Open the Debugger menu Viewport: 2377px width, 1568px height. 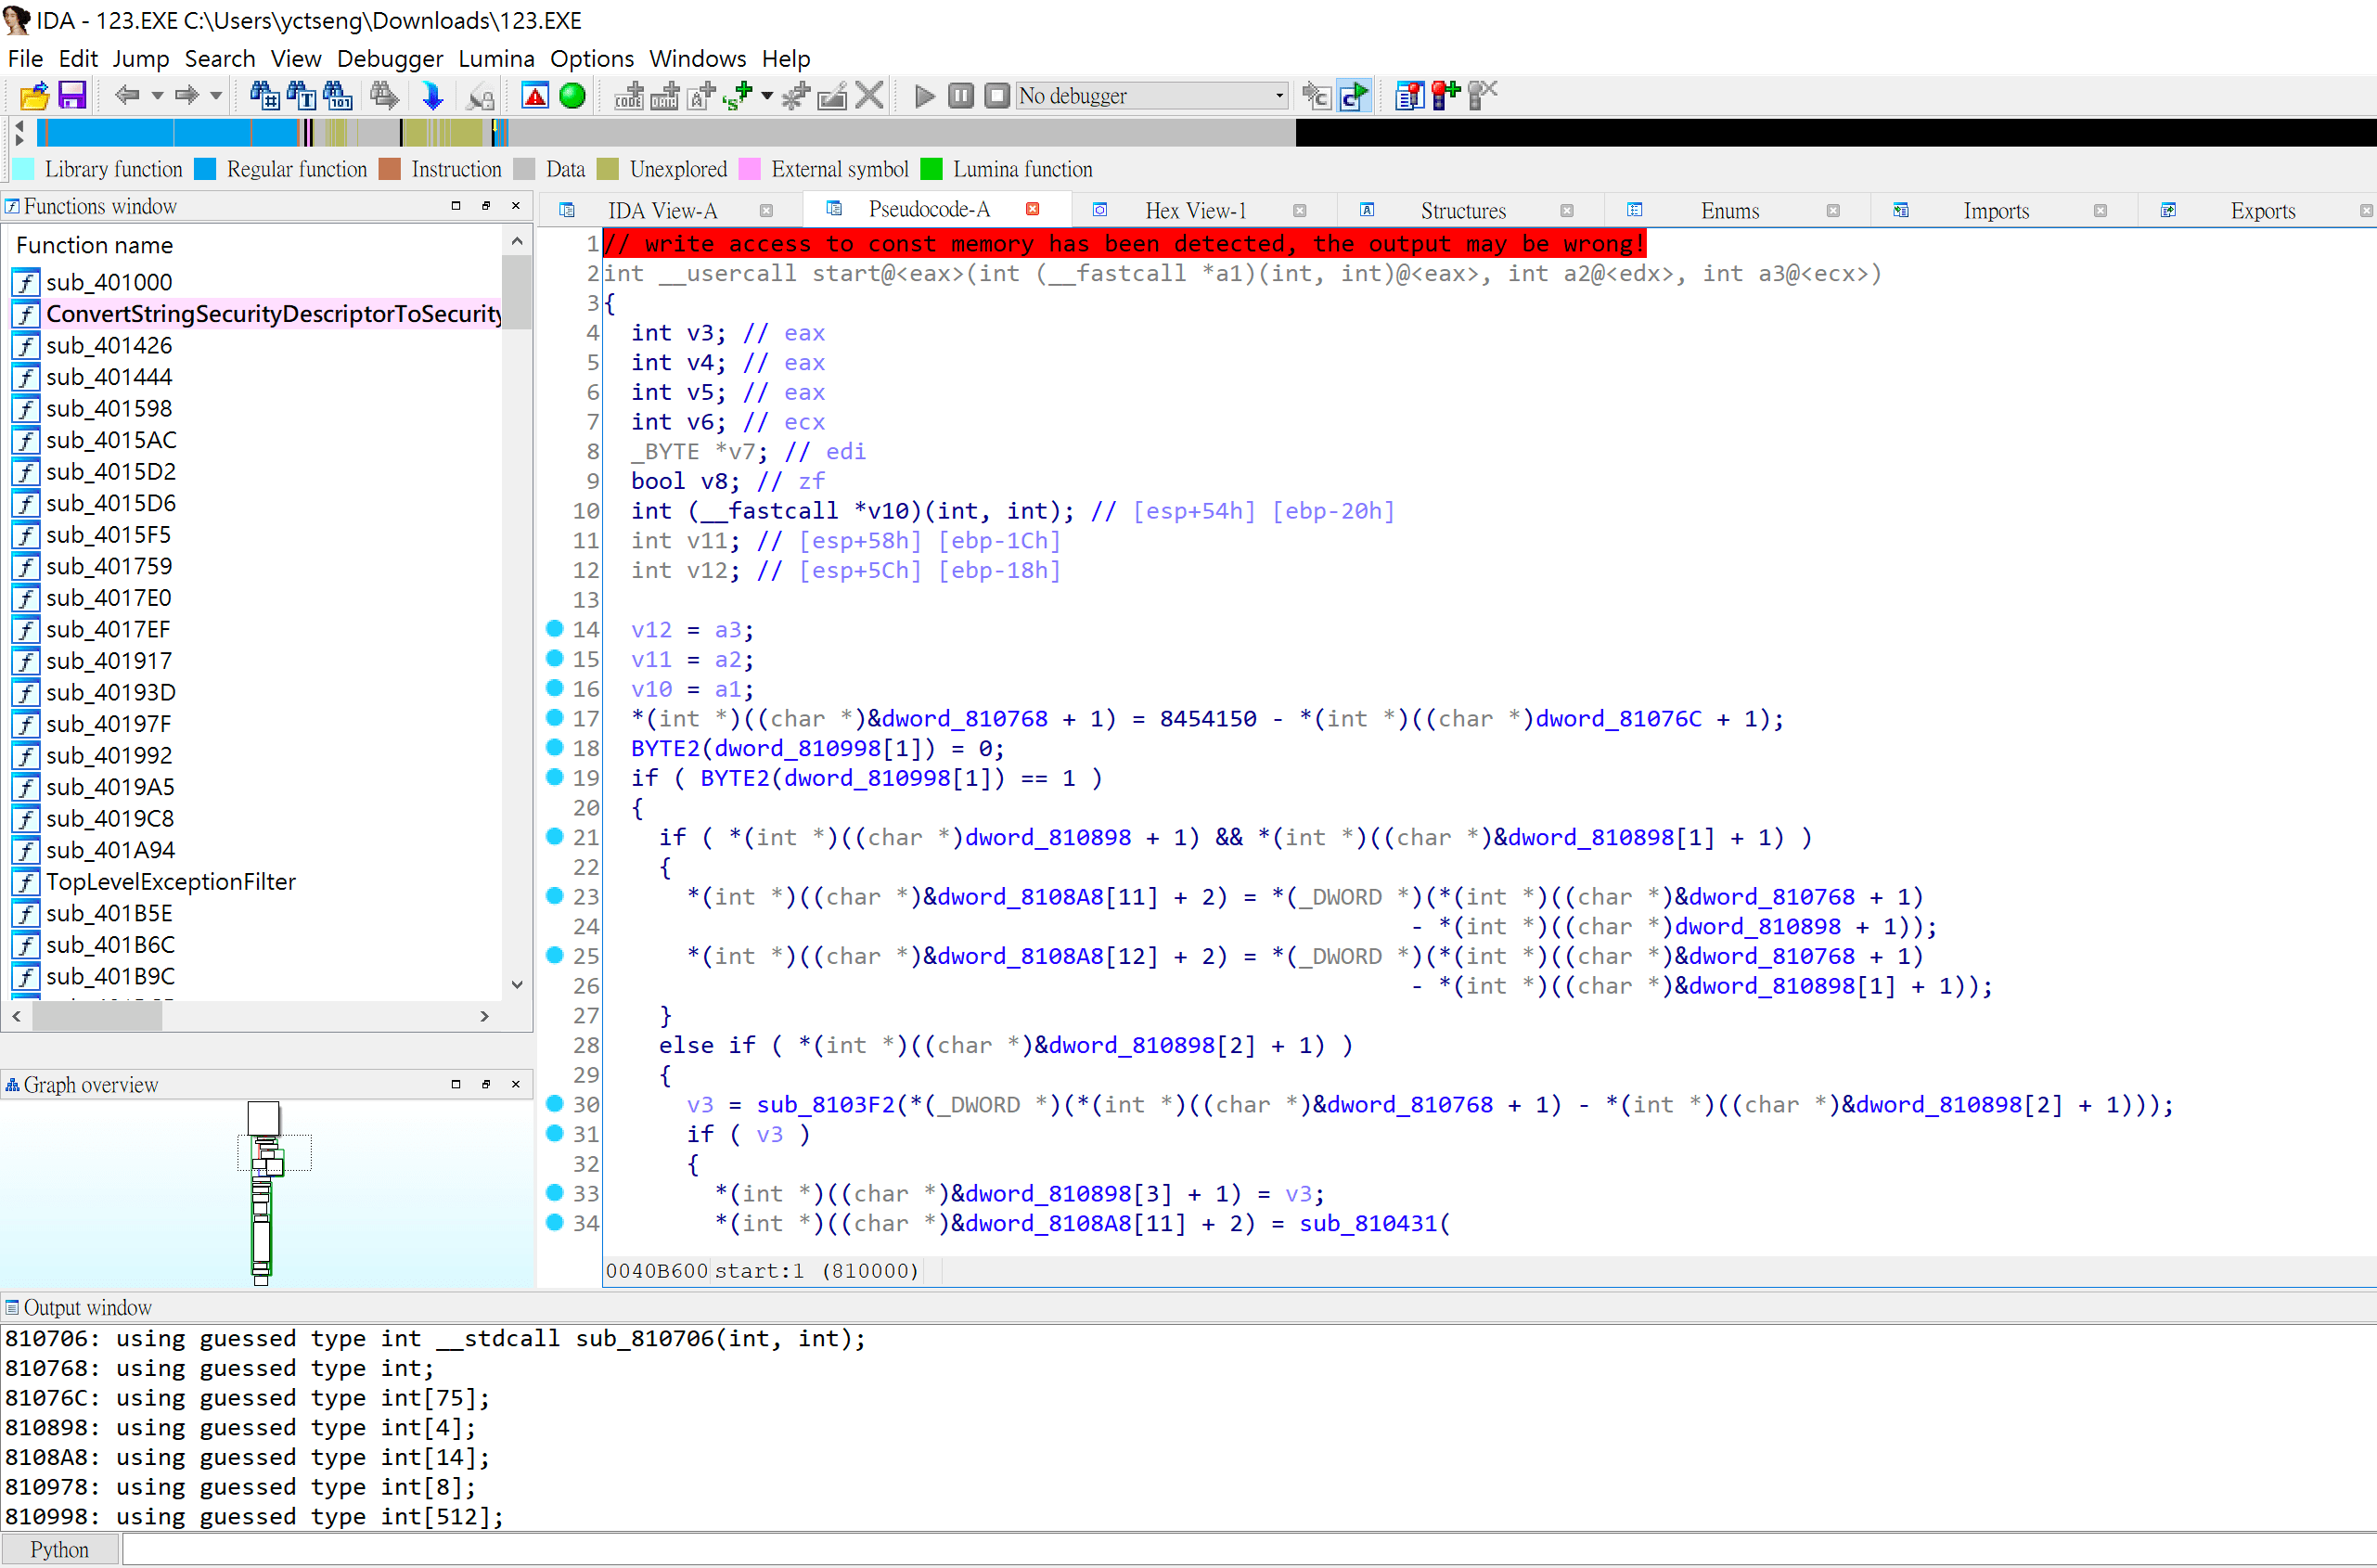pyautogui.click(x=389, y=58)
